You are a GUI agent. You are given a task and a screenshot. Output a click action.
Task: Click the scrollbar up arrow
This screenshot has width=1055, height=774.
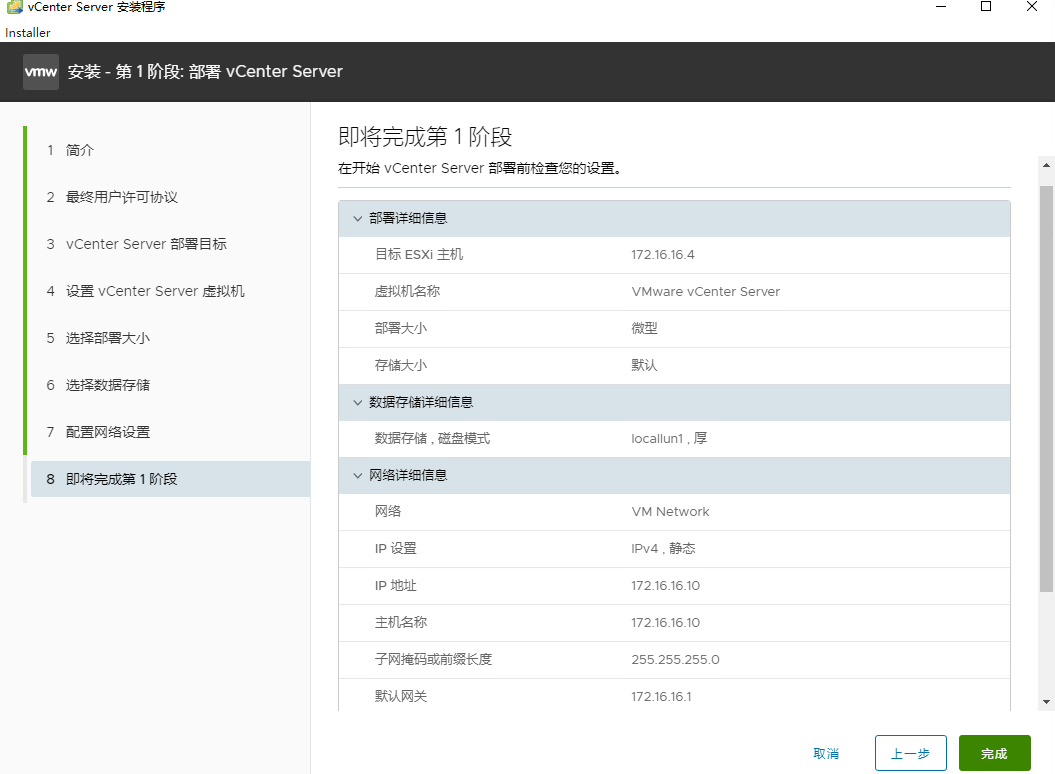pos(1046,164)
